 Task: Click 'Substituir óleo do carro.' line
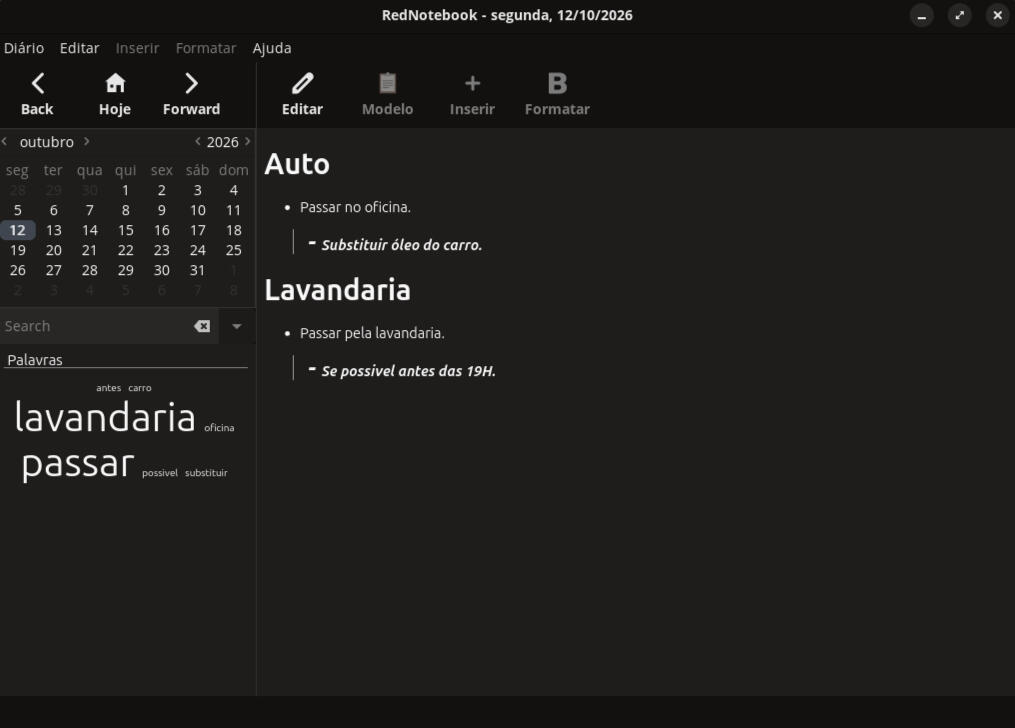click(401, 245)
